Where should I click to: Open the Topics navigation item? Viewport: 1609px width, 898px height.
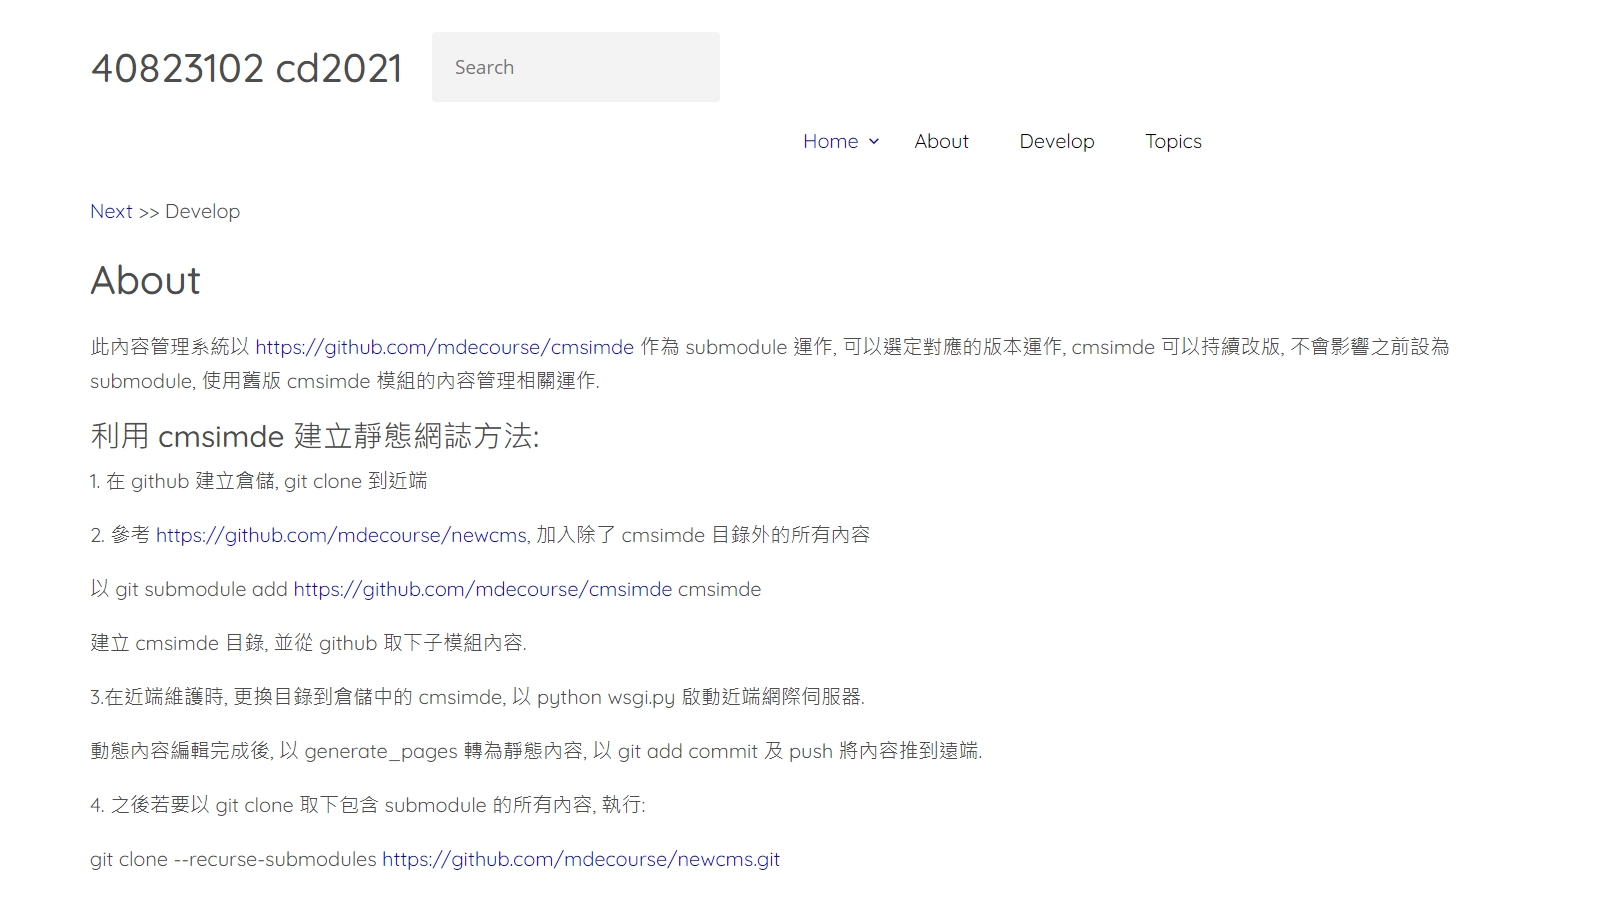pos(1173,141)
